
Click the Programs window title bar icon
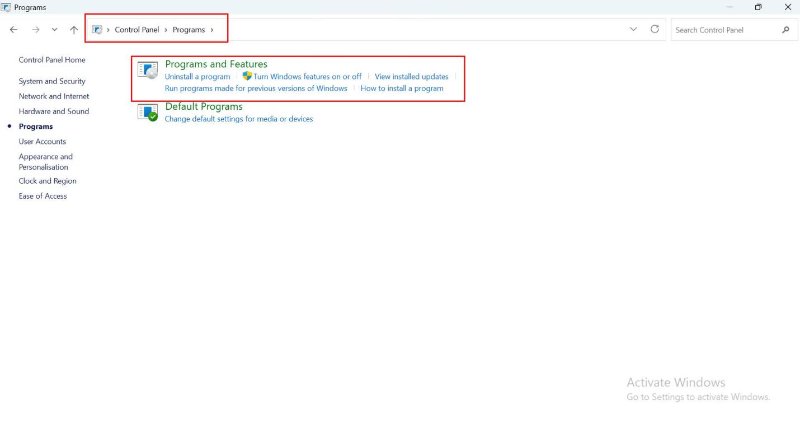coord(6,7)
